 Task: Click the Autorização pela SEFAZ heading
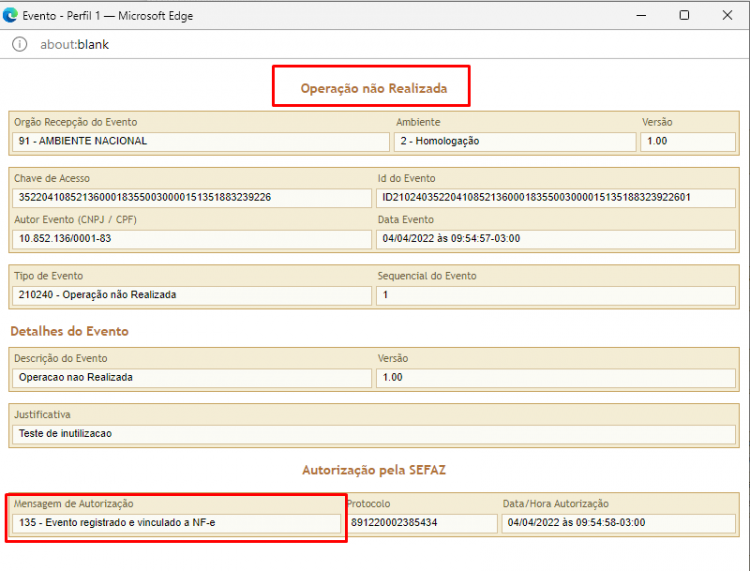coord(374,470)
